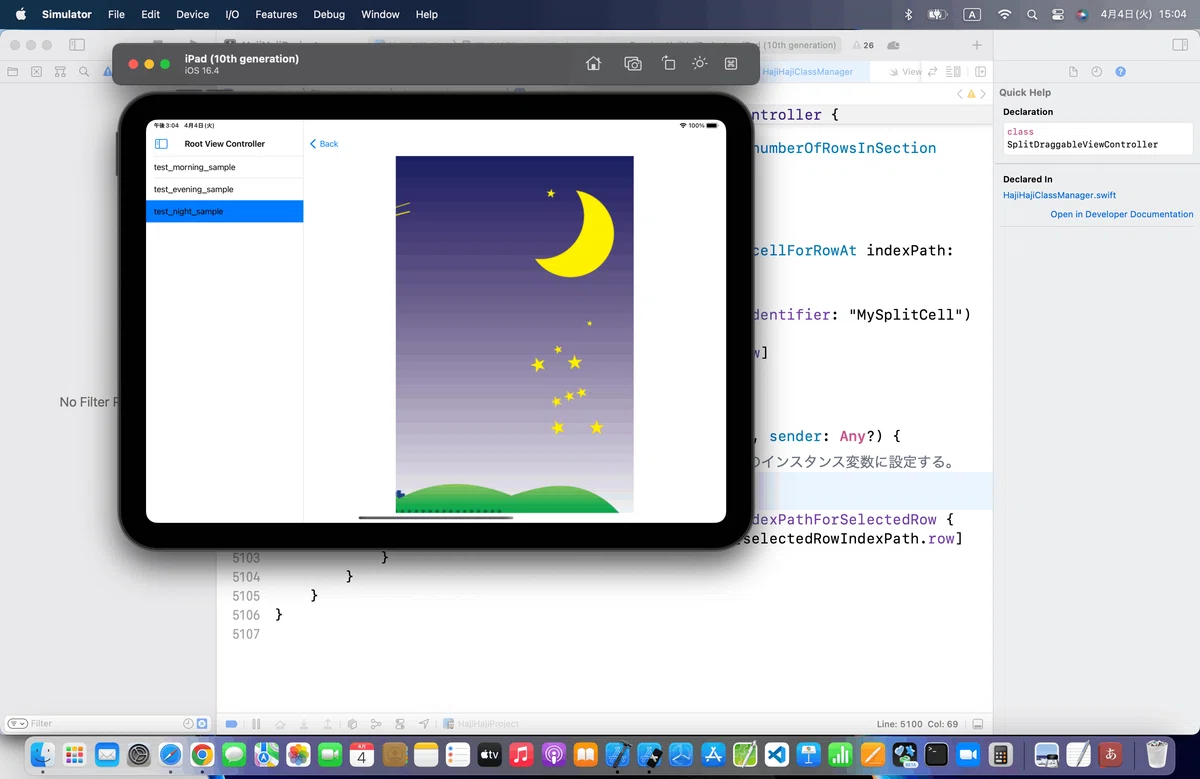Open the History inspector clock icon
This screenshot has width=1200, height=779.
(1097, 72)
